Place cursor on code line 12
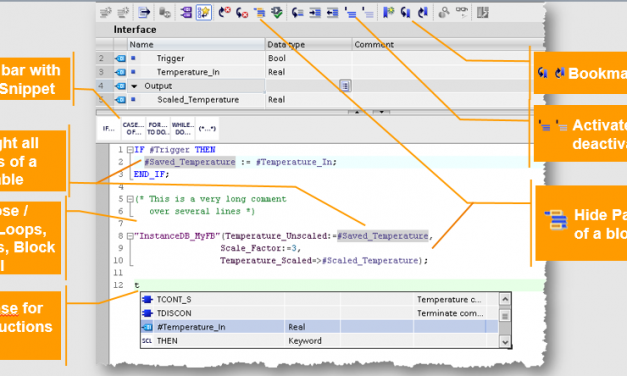The width and height of the screenshot is (627, 376). [x=339, y=285]
